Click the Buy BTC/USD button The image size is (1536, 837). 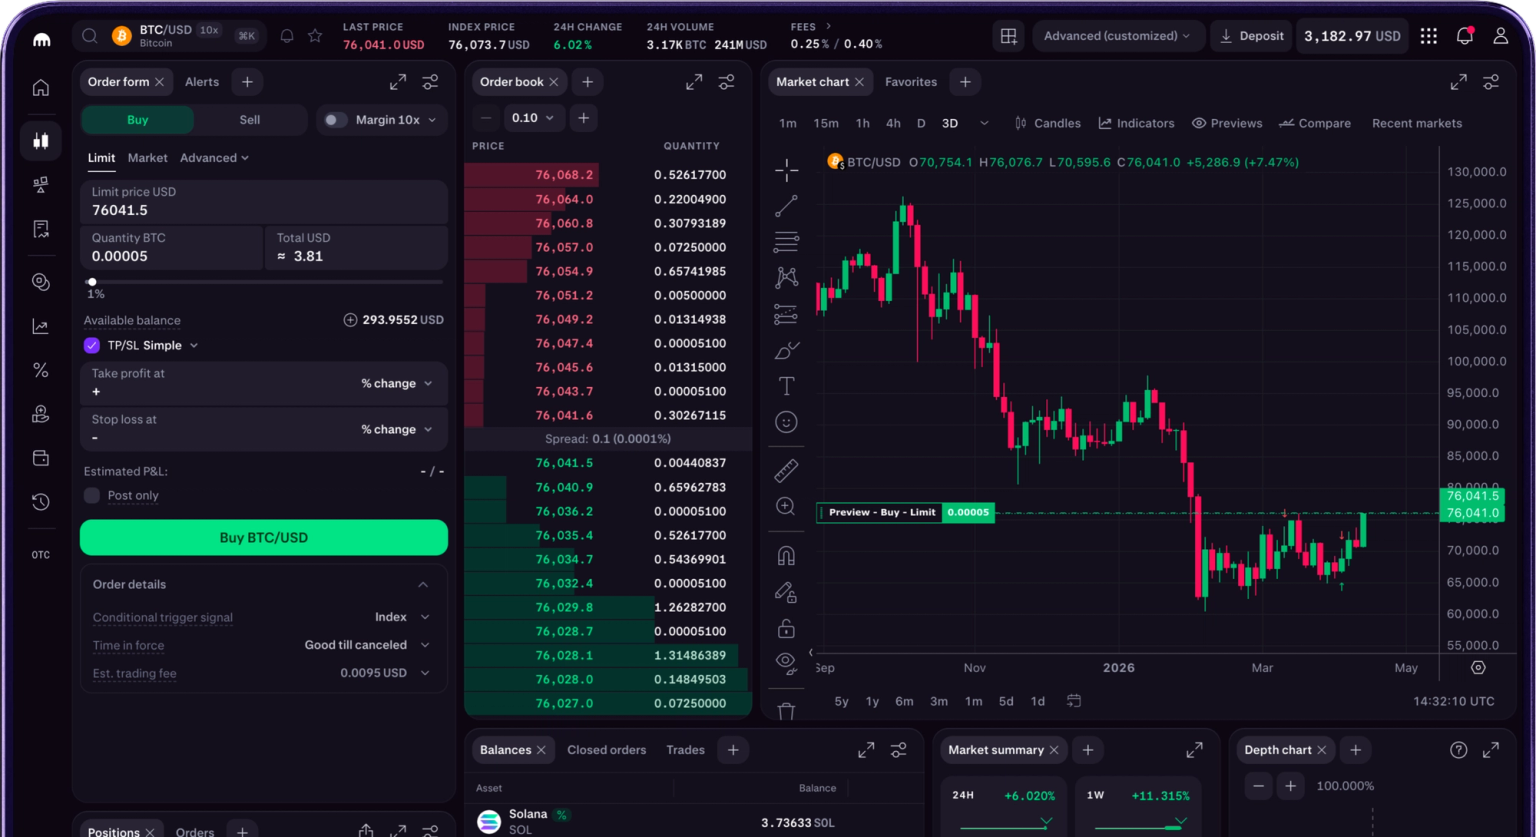coord(264,537)
